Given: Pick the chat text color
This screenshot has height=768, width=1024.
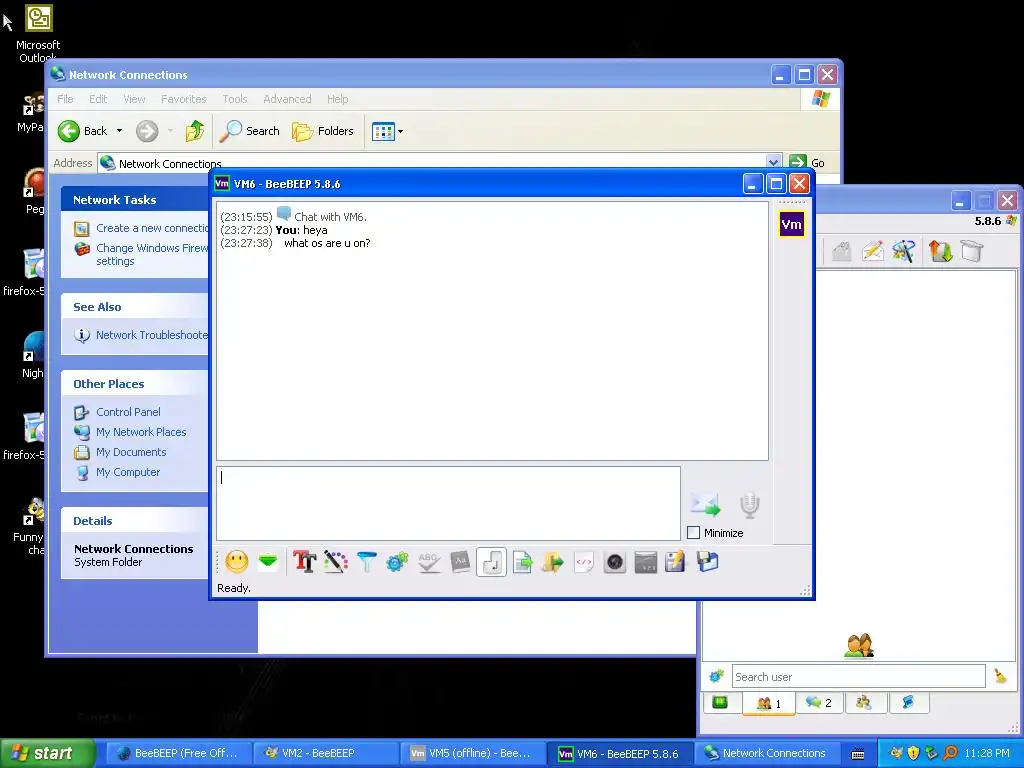Looking at the screenshot, I should 336,562.
